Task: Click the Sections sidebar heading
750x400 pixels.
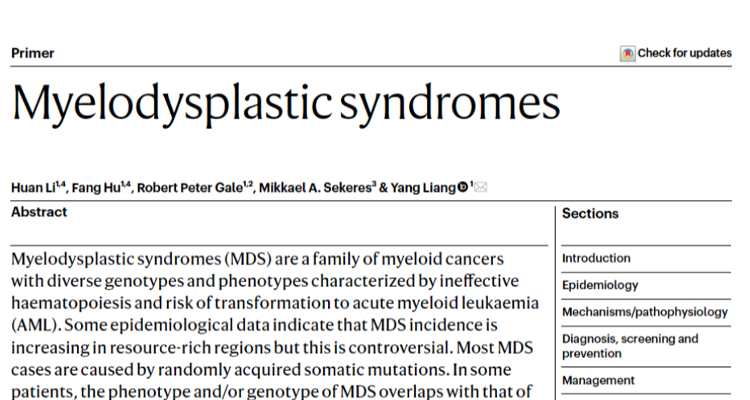Action: pos(590,213)
